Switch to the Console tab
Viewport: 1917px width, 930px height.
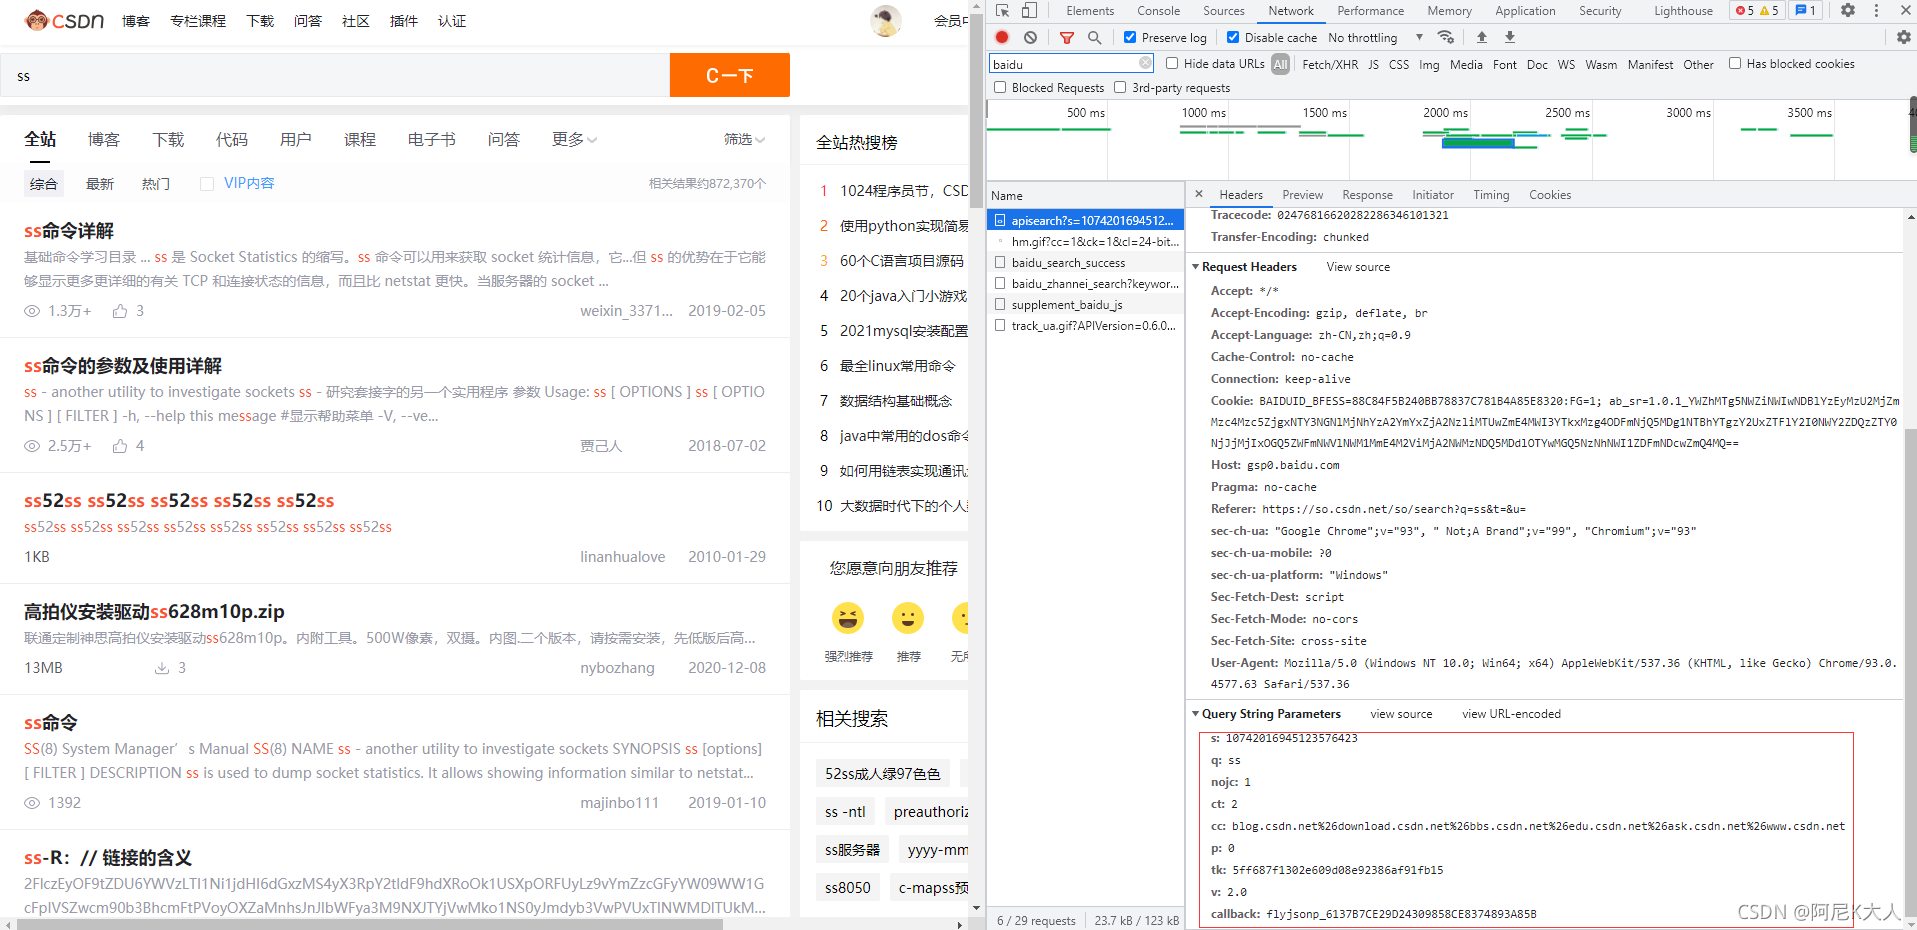tap(1158, 11)
